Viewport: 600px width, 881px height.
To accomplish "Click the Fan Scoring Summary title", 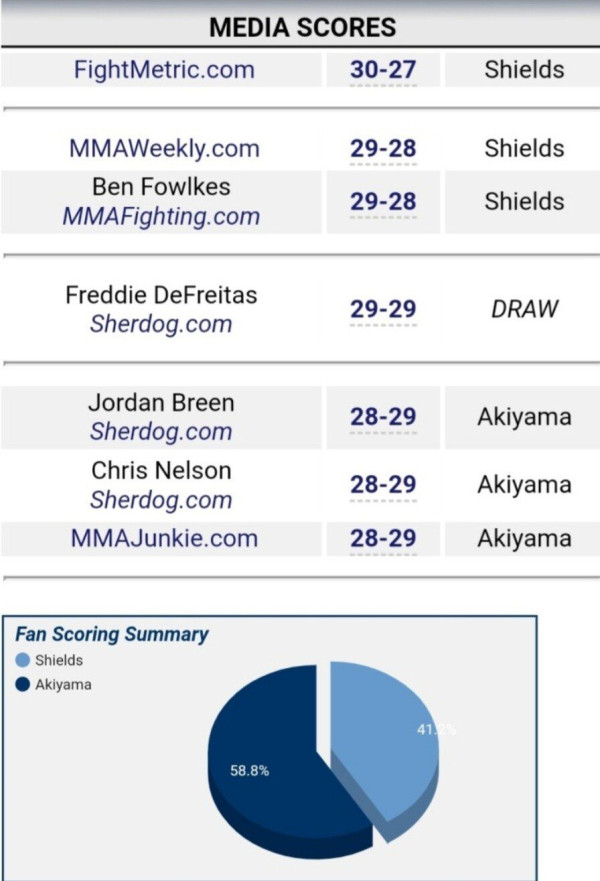I will [112, 634].
